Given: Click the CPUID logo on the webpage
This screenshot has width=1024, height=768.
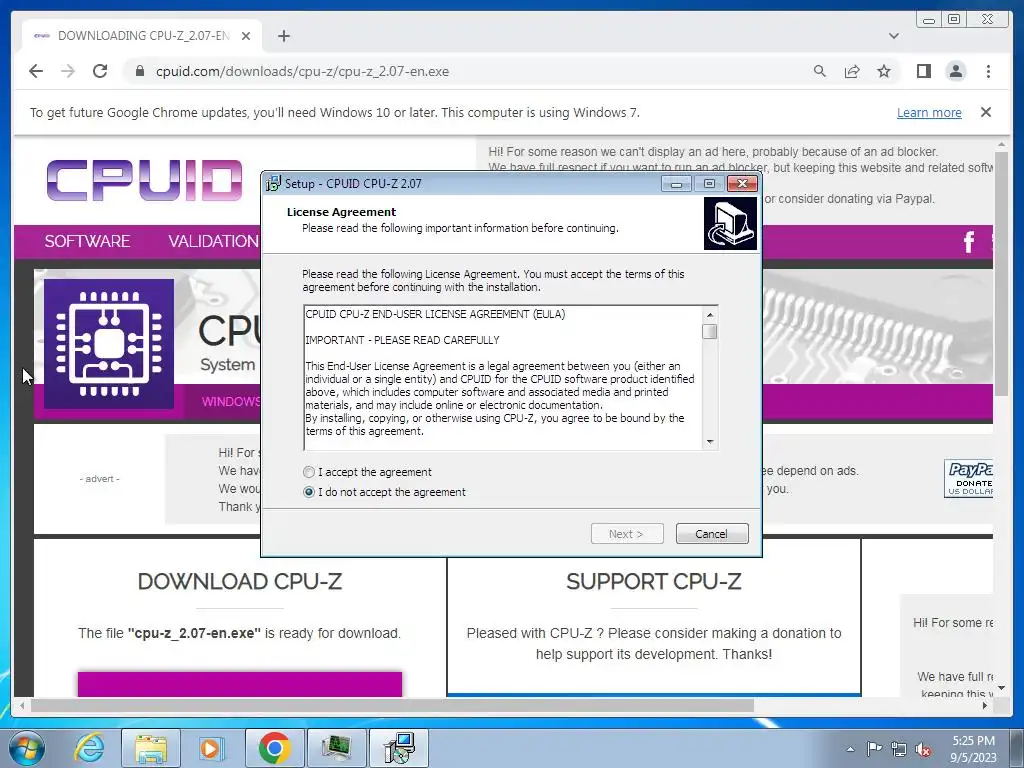Looking at the screenshot, I should click(x=144, y=180).
